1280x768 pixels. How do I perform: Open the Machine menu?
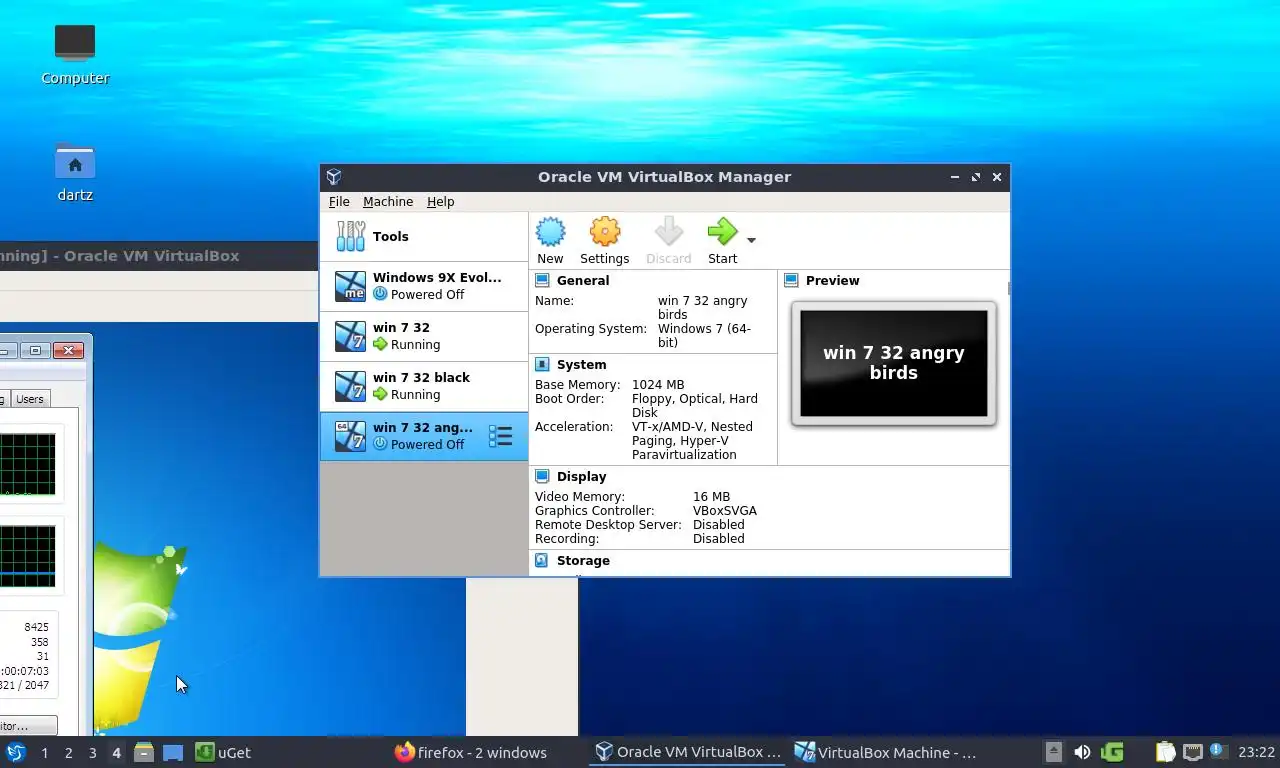pos(388,201)
